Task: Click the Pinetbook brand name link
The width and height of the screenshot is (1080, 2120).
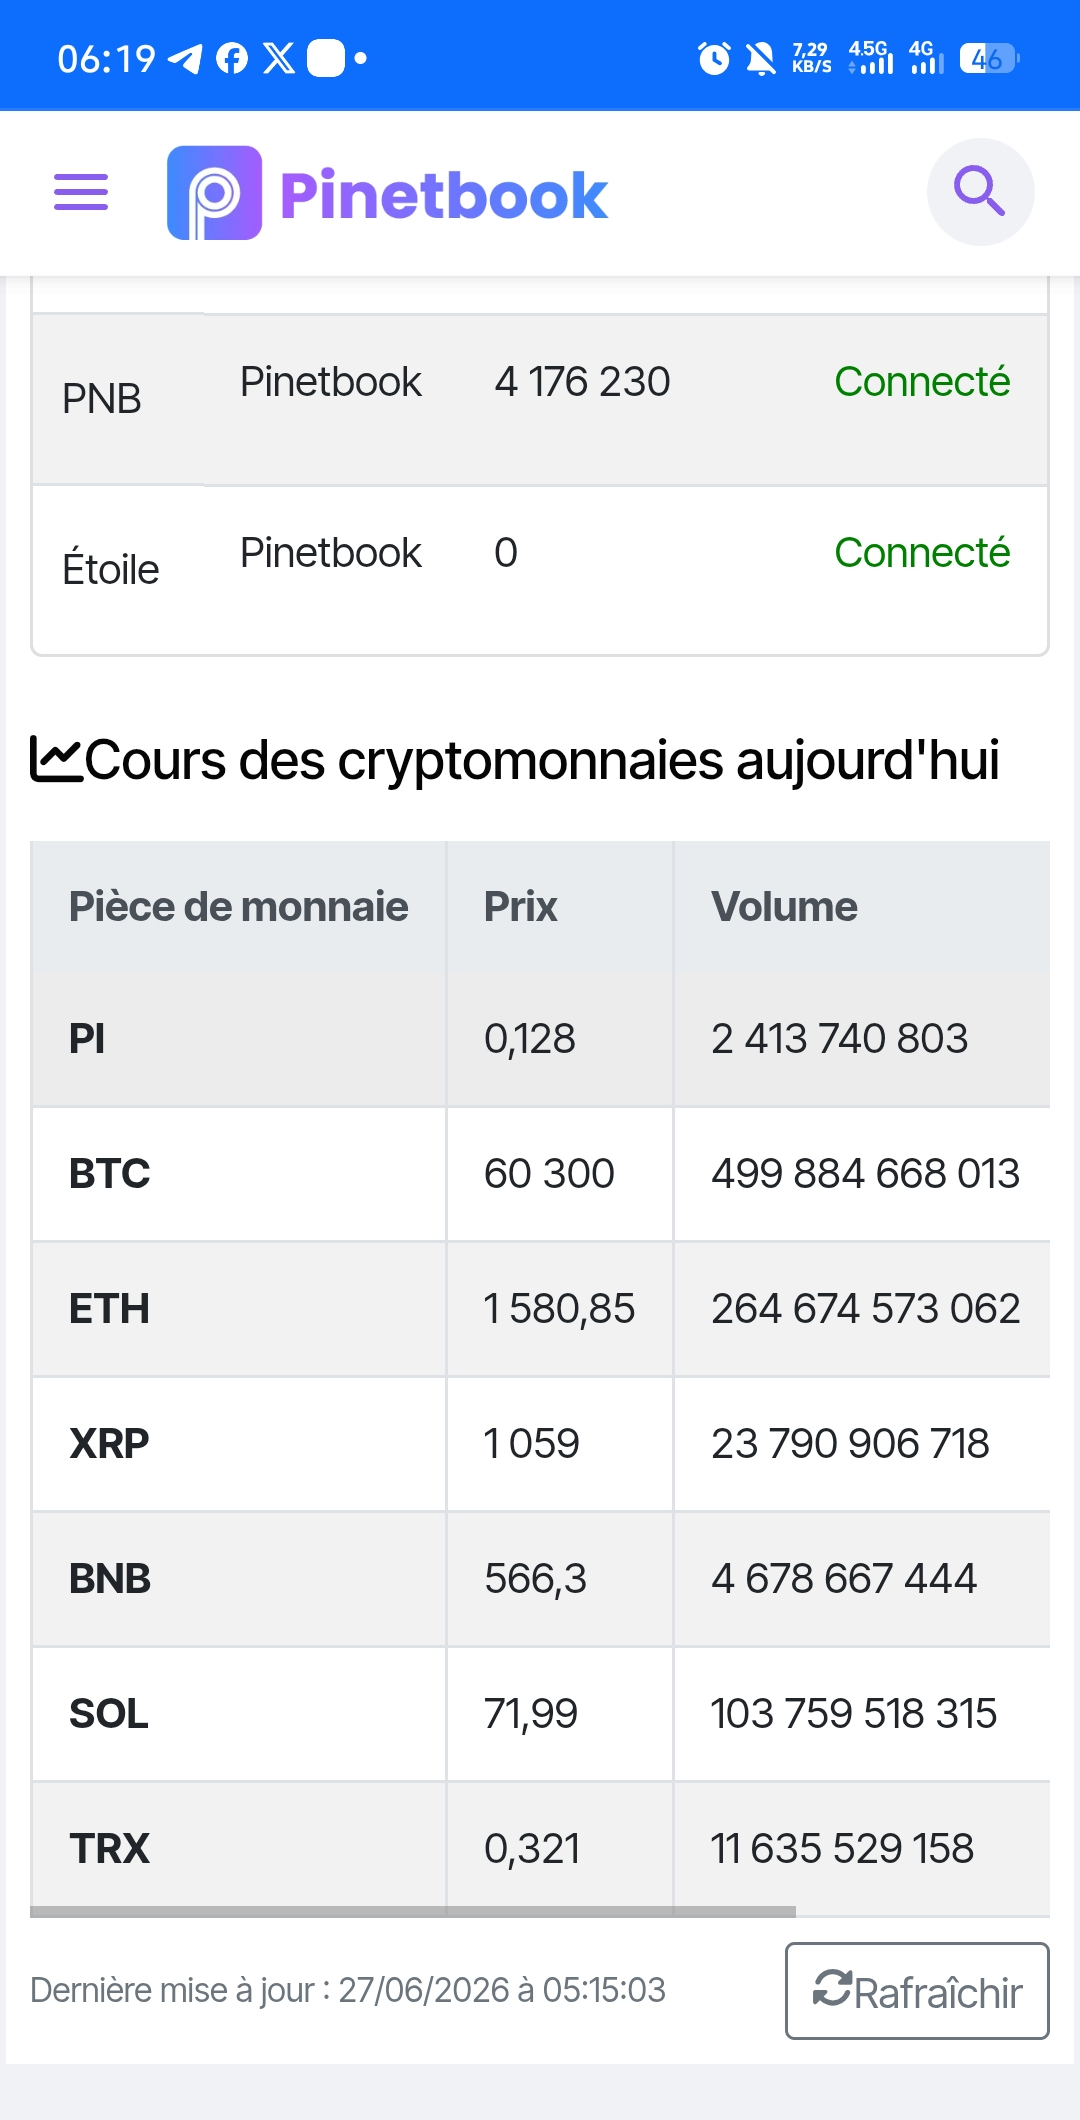Action: [444, 195]
